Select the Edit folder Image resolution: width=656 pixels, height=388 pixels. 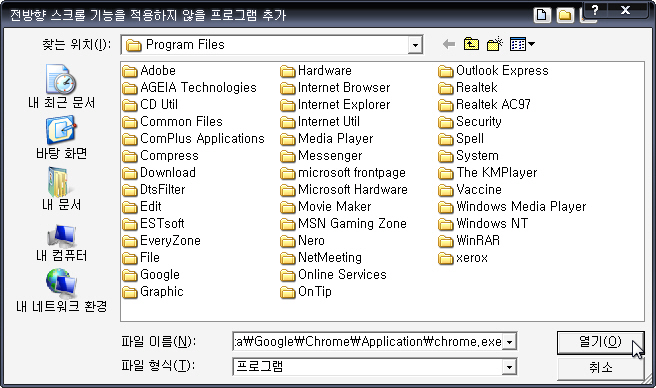(142, 207)
